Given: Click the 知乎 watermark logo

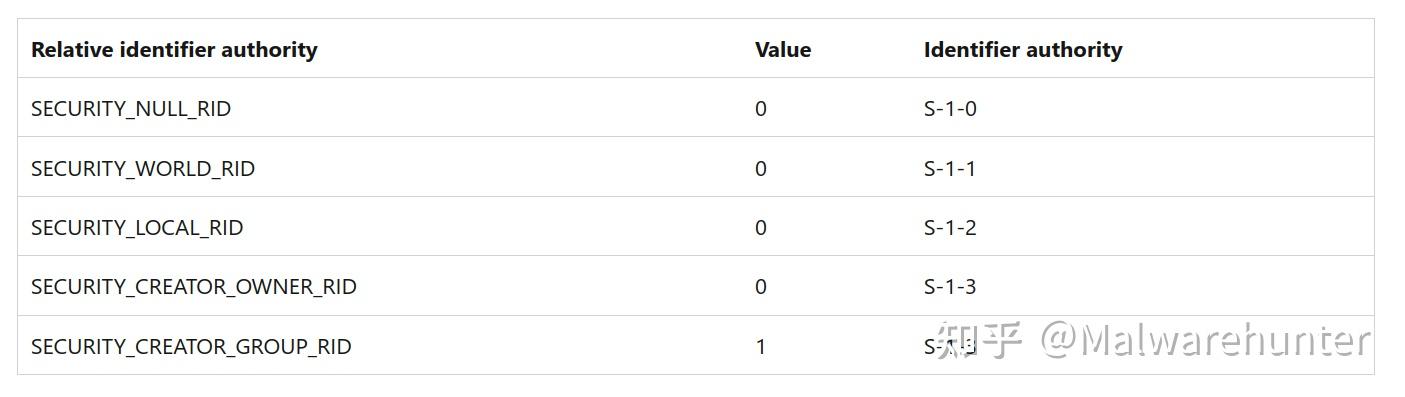Looking at the screenshot, I should [980, 341].
